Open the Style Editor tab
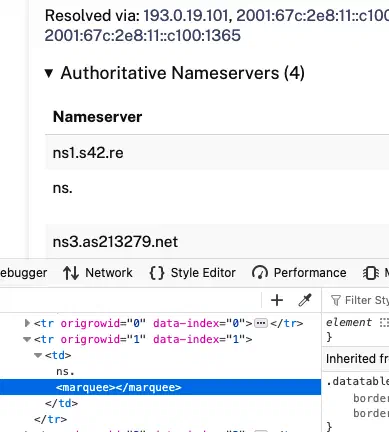Image resolution: width=389 pixels, height=432 pixels. tap(192, 273)
